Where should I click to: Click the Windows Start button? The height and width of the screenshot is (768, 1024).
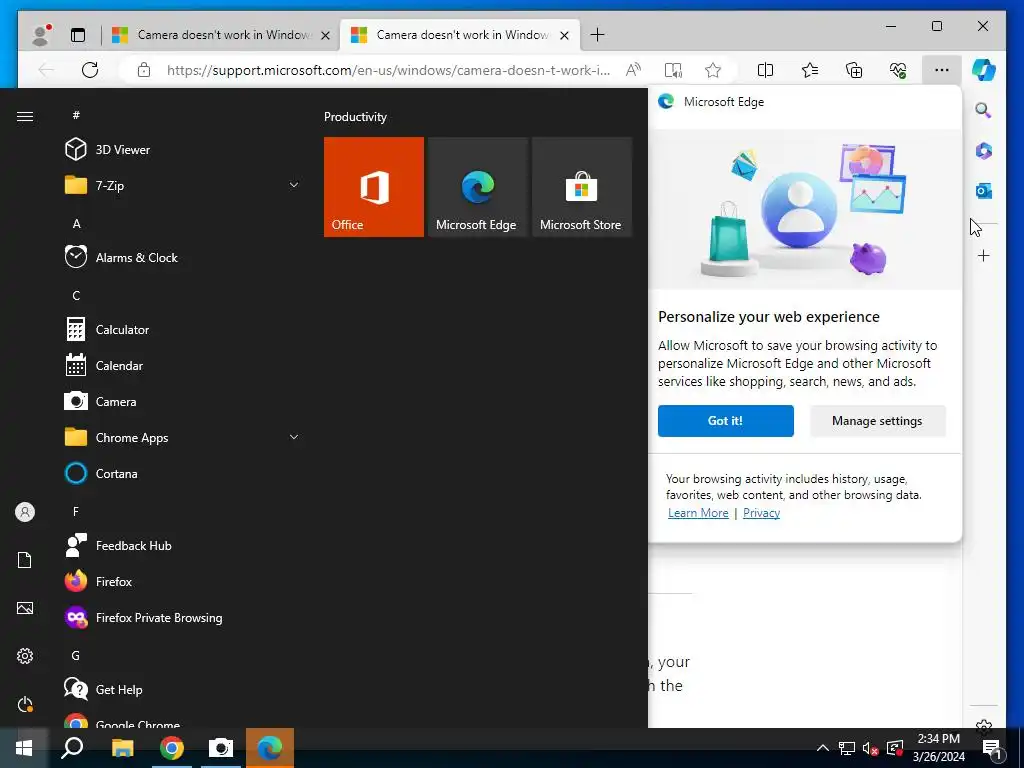24,748
